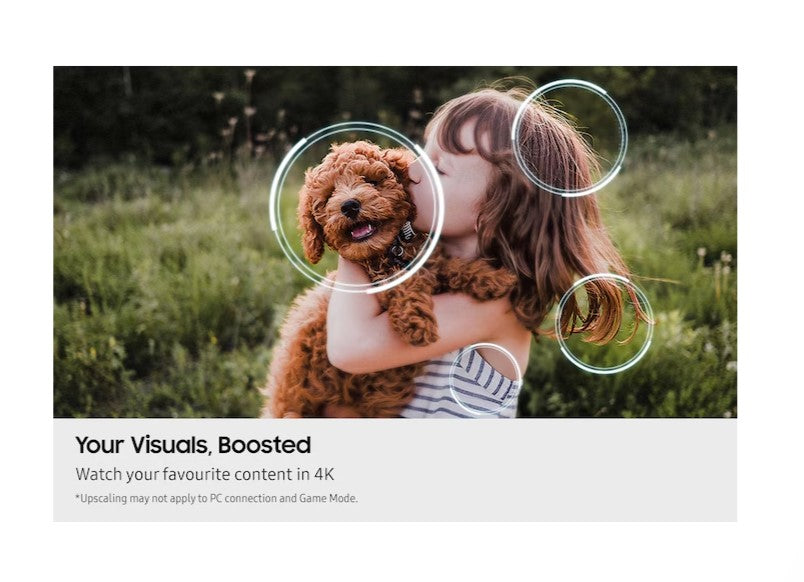Click the puppy's black nose
The width and height of the screenshot is (804, 582).
(x=350, y=208)
